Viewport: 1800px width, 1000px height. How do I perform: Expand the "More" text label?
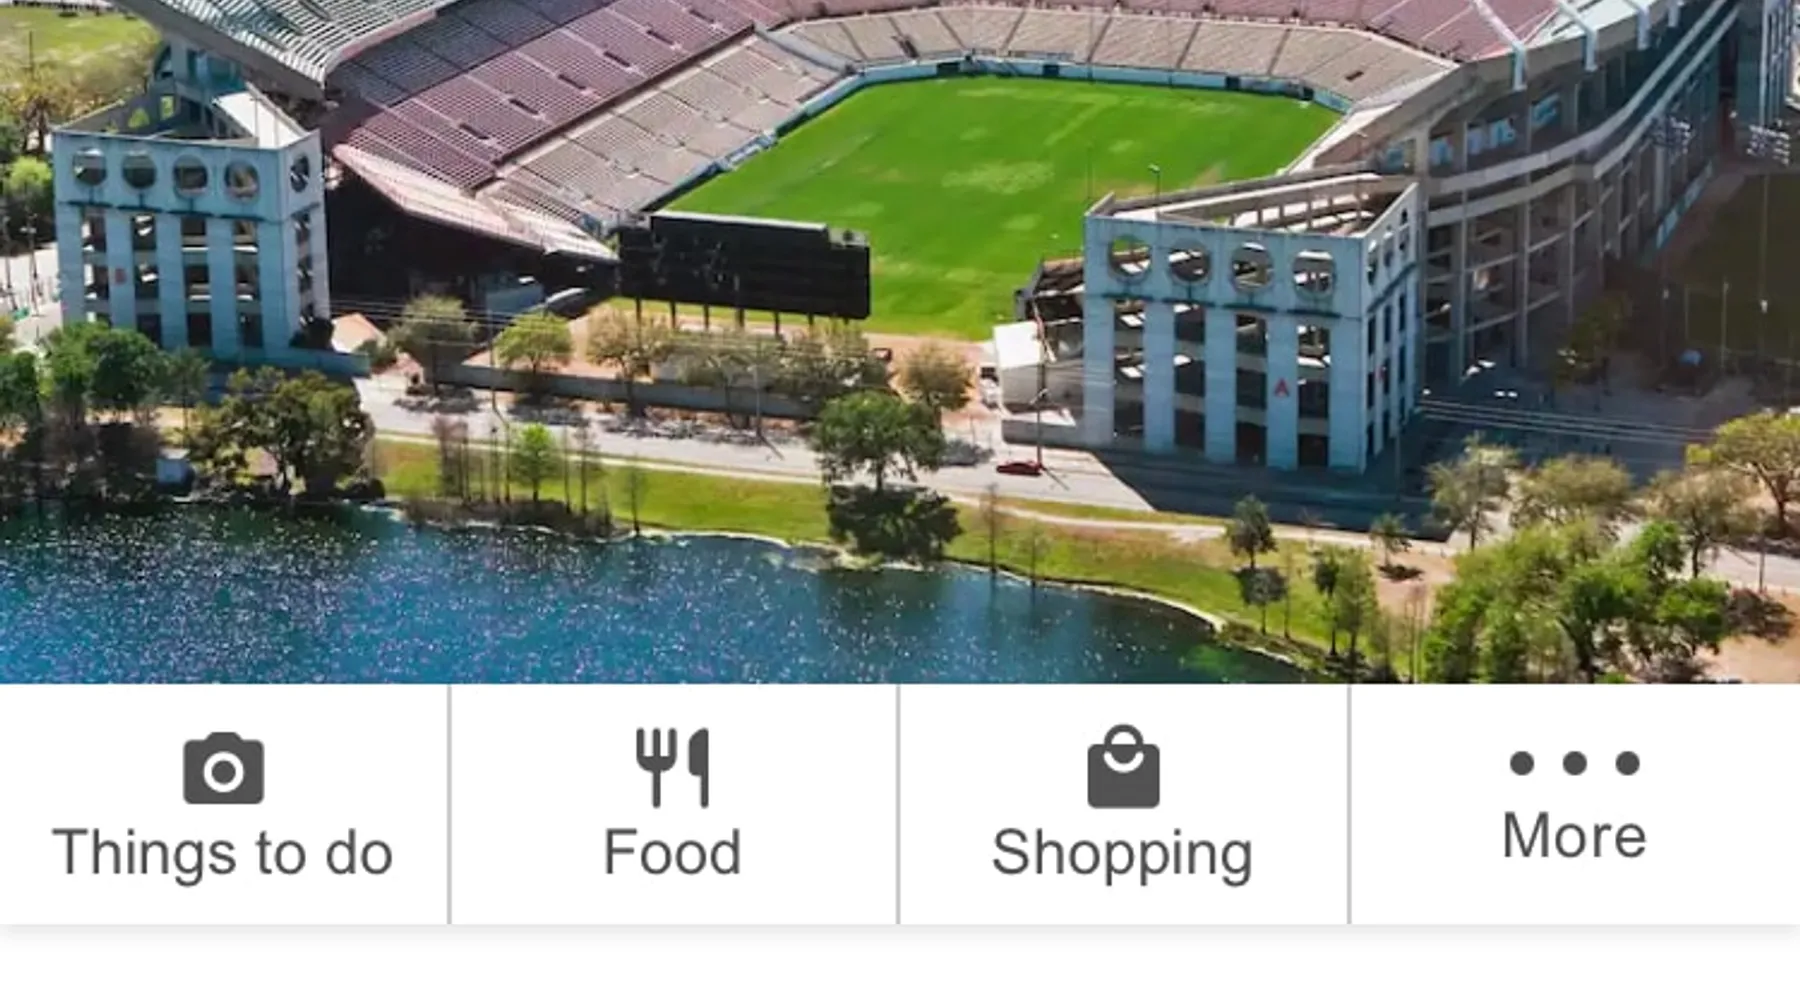pos(1574,836)
